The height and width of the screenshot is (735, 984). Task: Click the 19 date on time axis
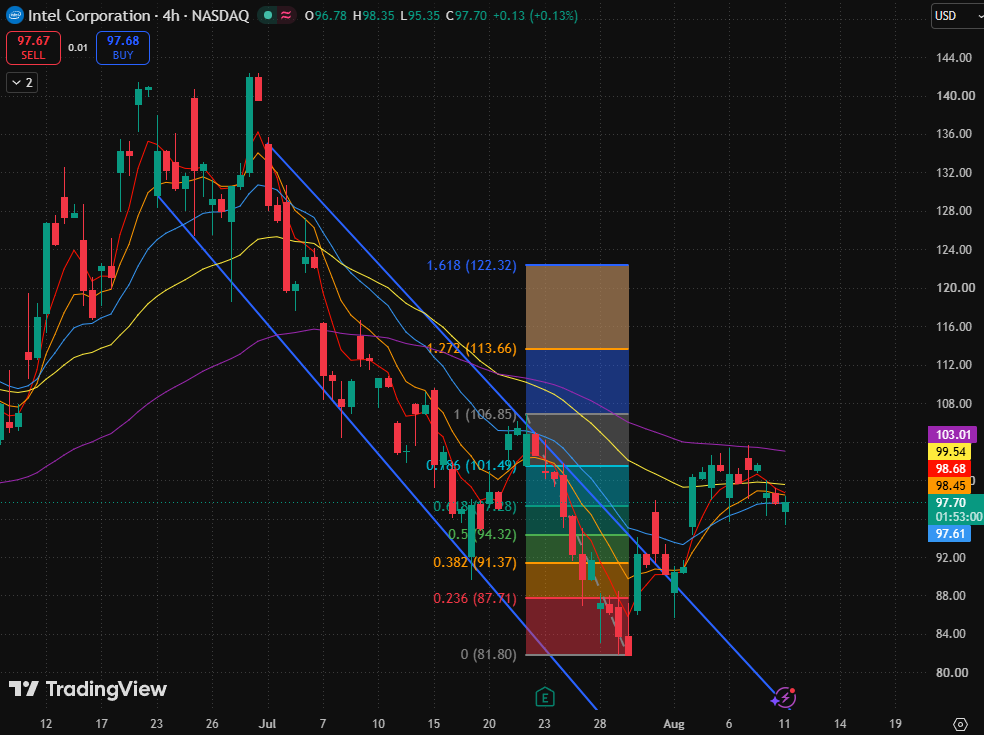(x=895, y=724)
